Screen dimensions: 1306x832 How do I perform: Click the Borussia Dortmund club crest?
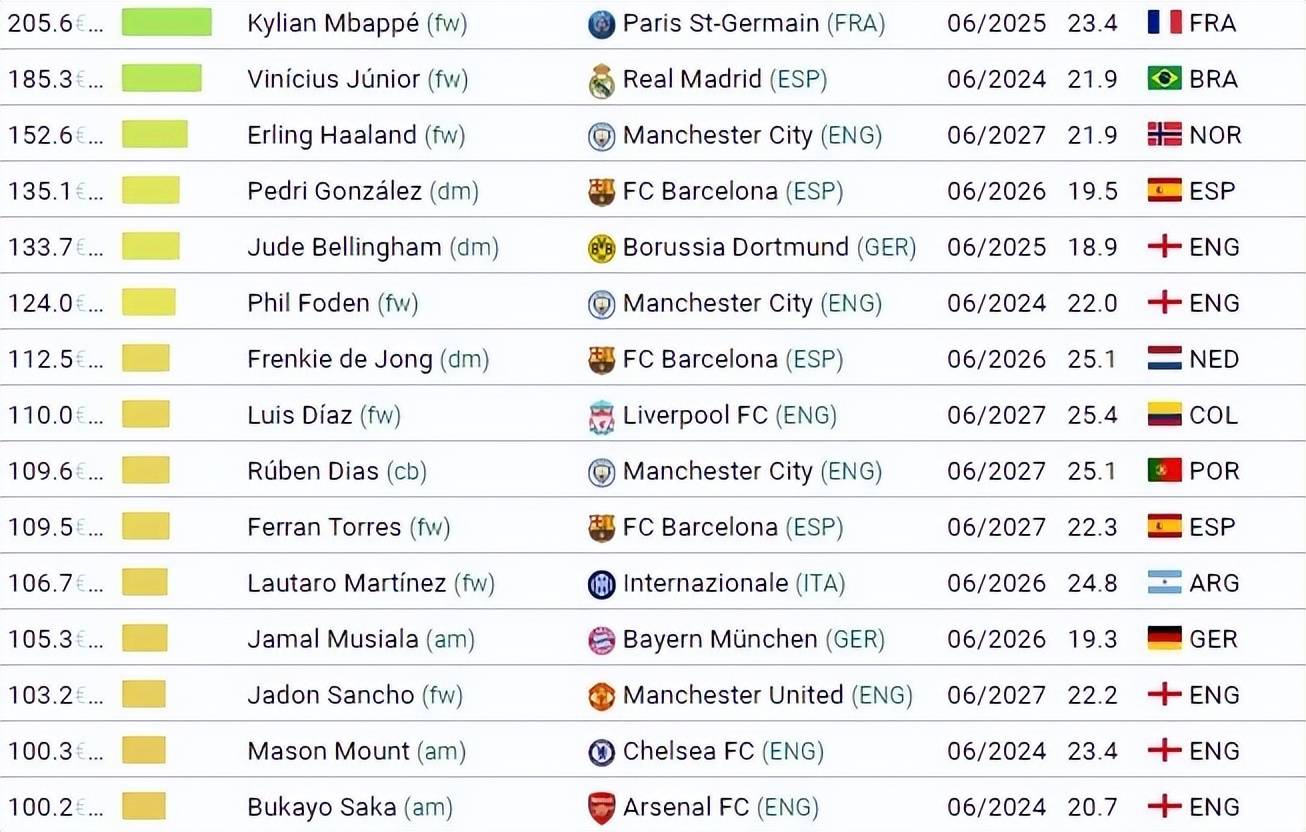(601, 248)
